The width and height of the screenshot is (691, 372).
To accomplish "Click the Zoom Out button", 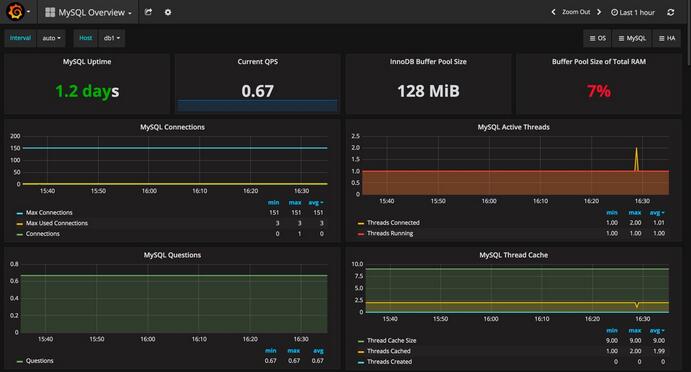I will click(576, 12).
